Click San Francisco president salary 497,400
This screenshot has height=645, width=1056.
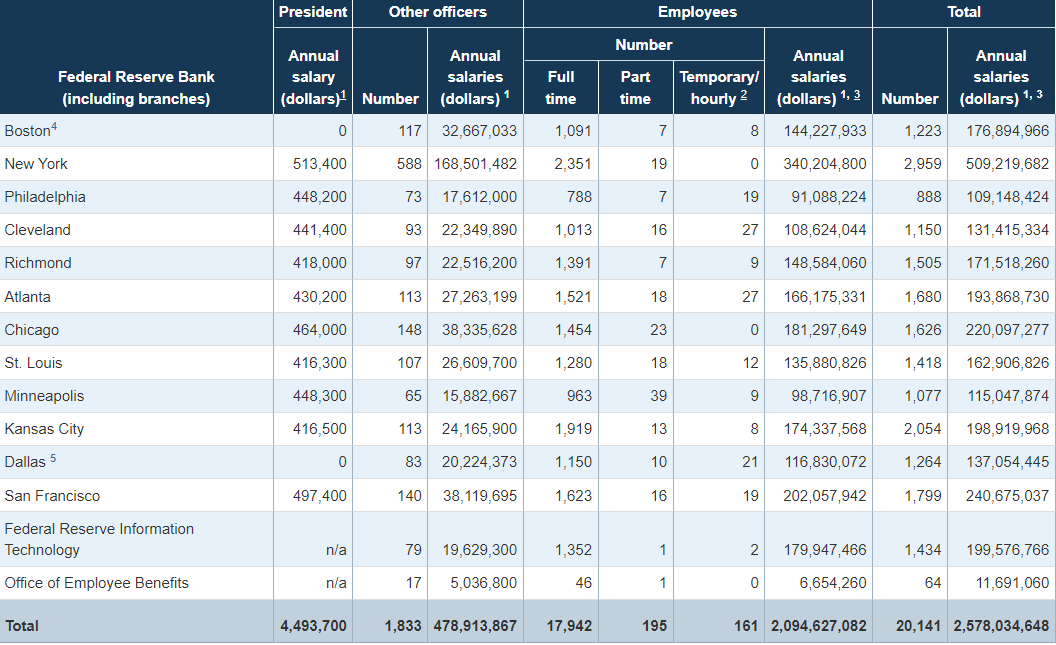[320, 496]
